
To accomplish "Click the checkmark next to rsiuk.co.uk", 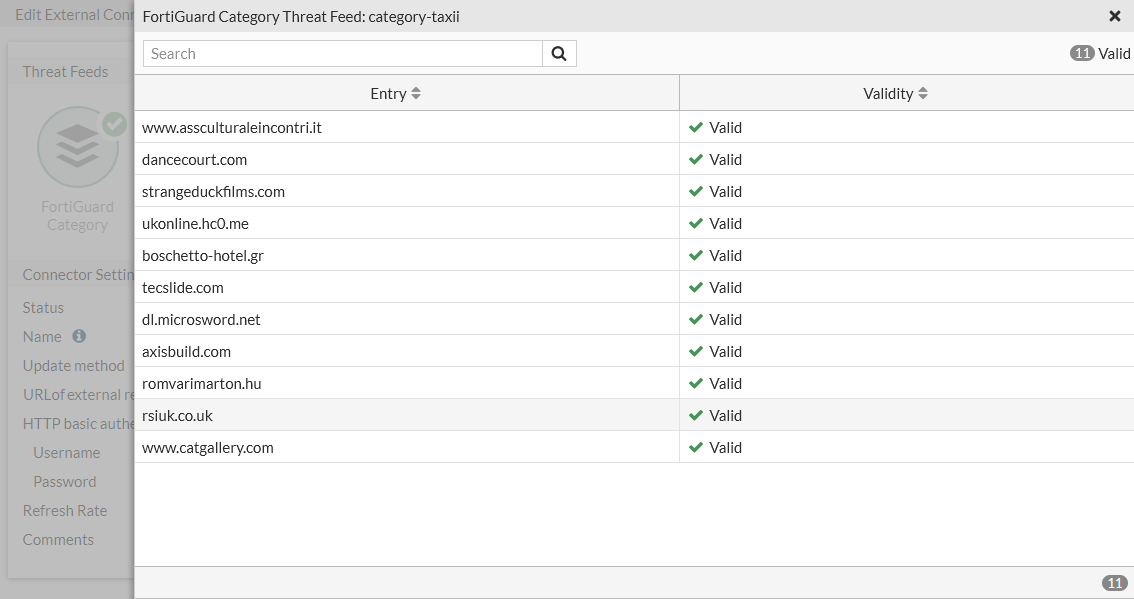I will (696, 415).
